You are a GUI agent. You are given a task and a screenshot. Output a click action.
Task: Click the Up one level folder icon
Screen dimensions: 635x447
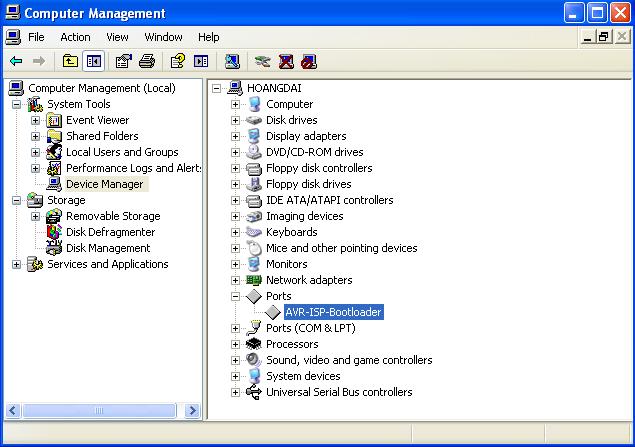coord(70,61)
